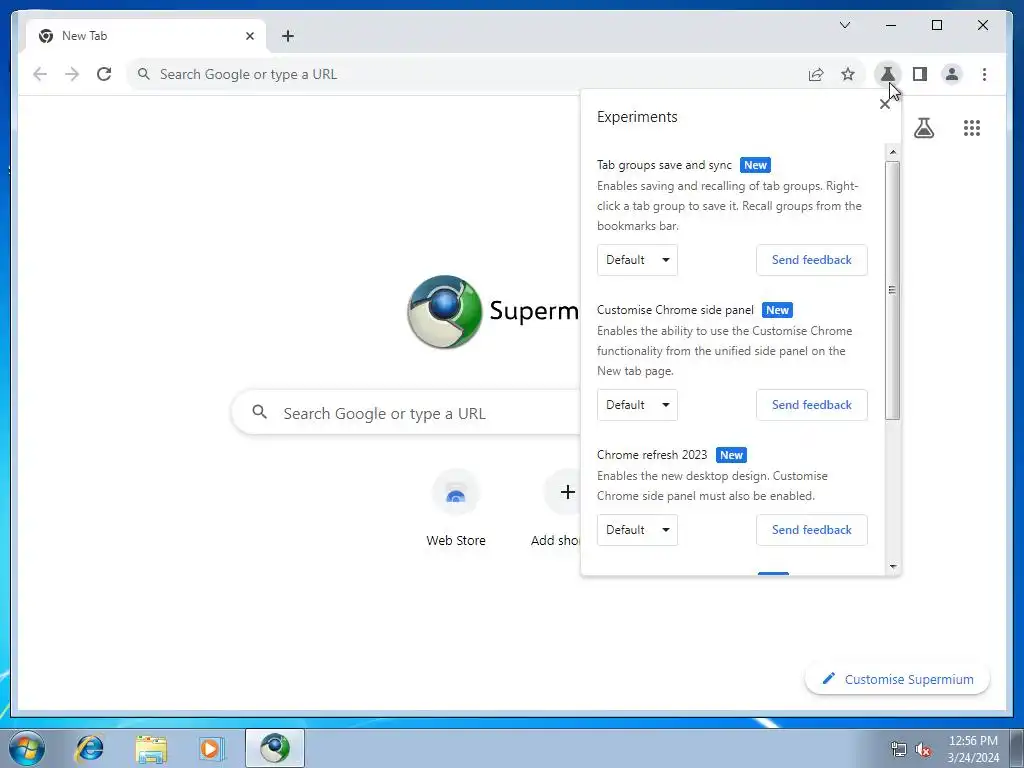Click the Customise Chrome side panel title

[x=675, y=310]
